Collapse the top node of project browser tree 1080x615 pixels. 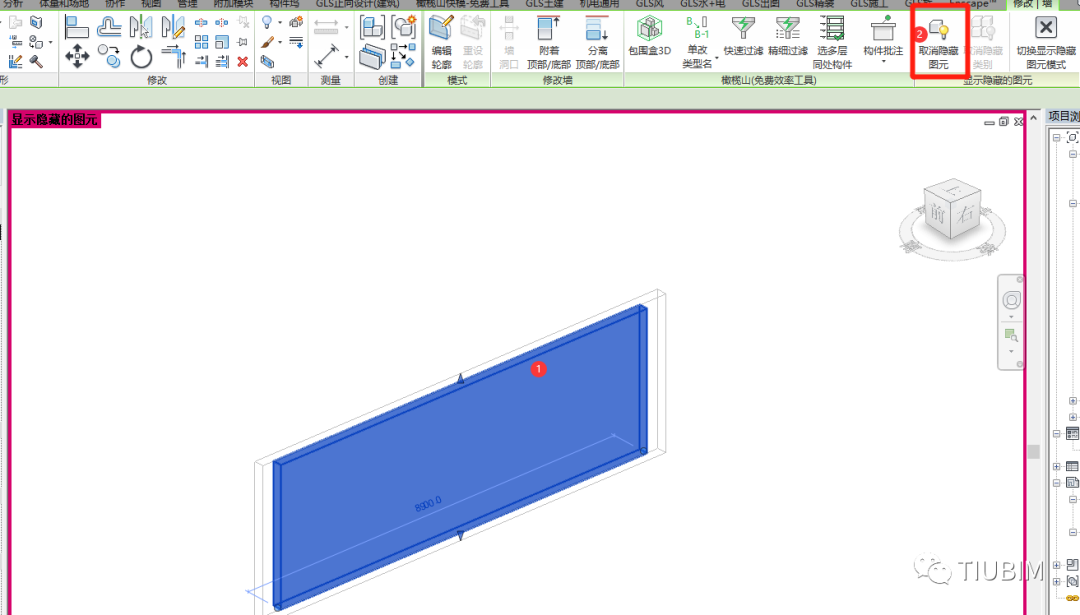tap(1057, 138)
